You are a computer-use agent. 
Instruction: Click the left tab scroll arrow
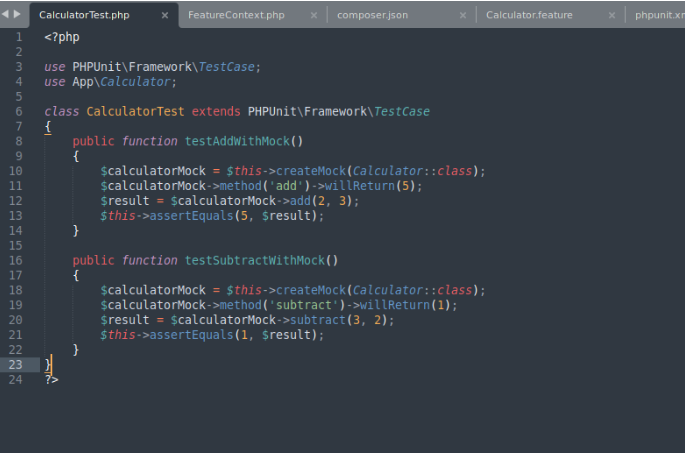pos(7,15)
